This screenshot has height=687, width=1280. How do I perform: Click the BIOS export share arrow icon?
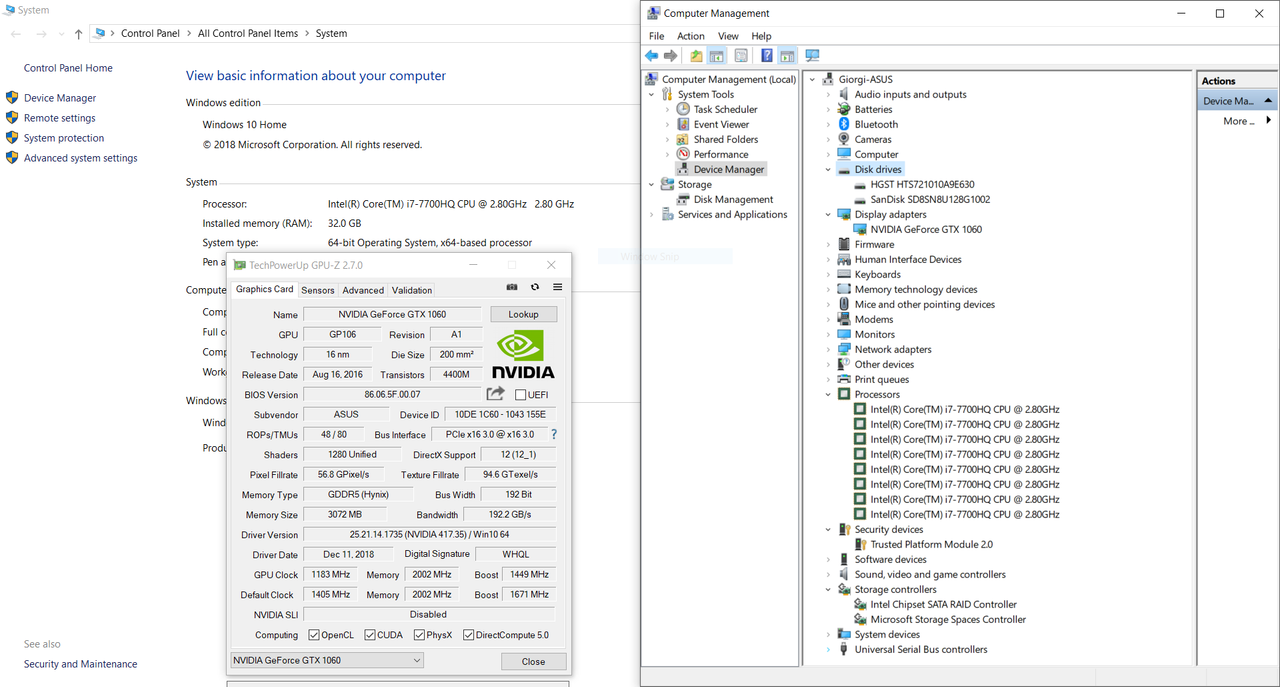pos(496,394)
